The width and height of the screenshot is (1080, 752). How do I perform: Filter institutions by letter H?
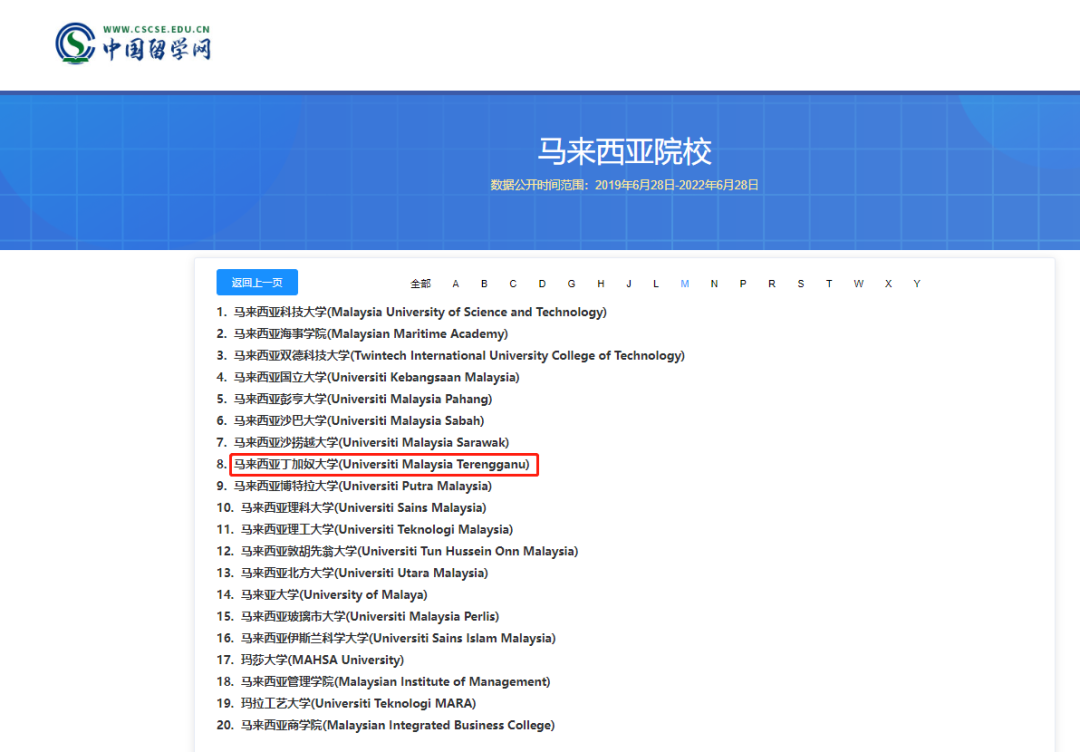[601, 284]
